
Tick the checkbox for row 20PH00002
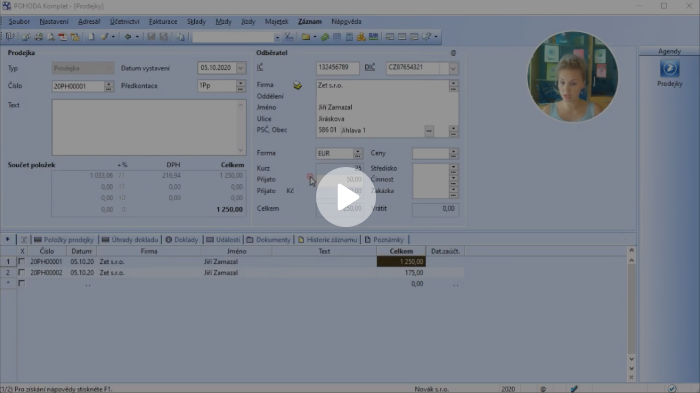point(21,272)
